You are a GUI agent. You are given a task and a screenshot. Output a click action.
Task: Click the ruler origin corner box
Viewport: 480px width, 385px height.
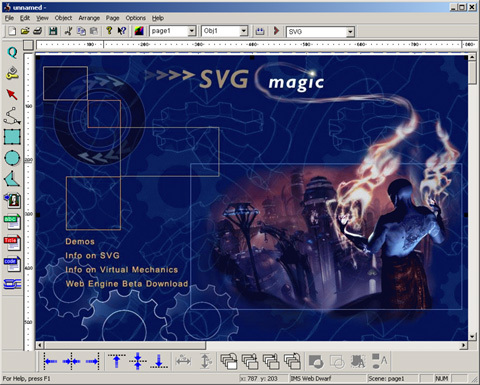[29, 45]
